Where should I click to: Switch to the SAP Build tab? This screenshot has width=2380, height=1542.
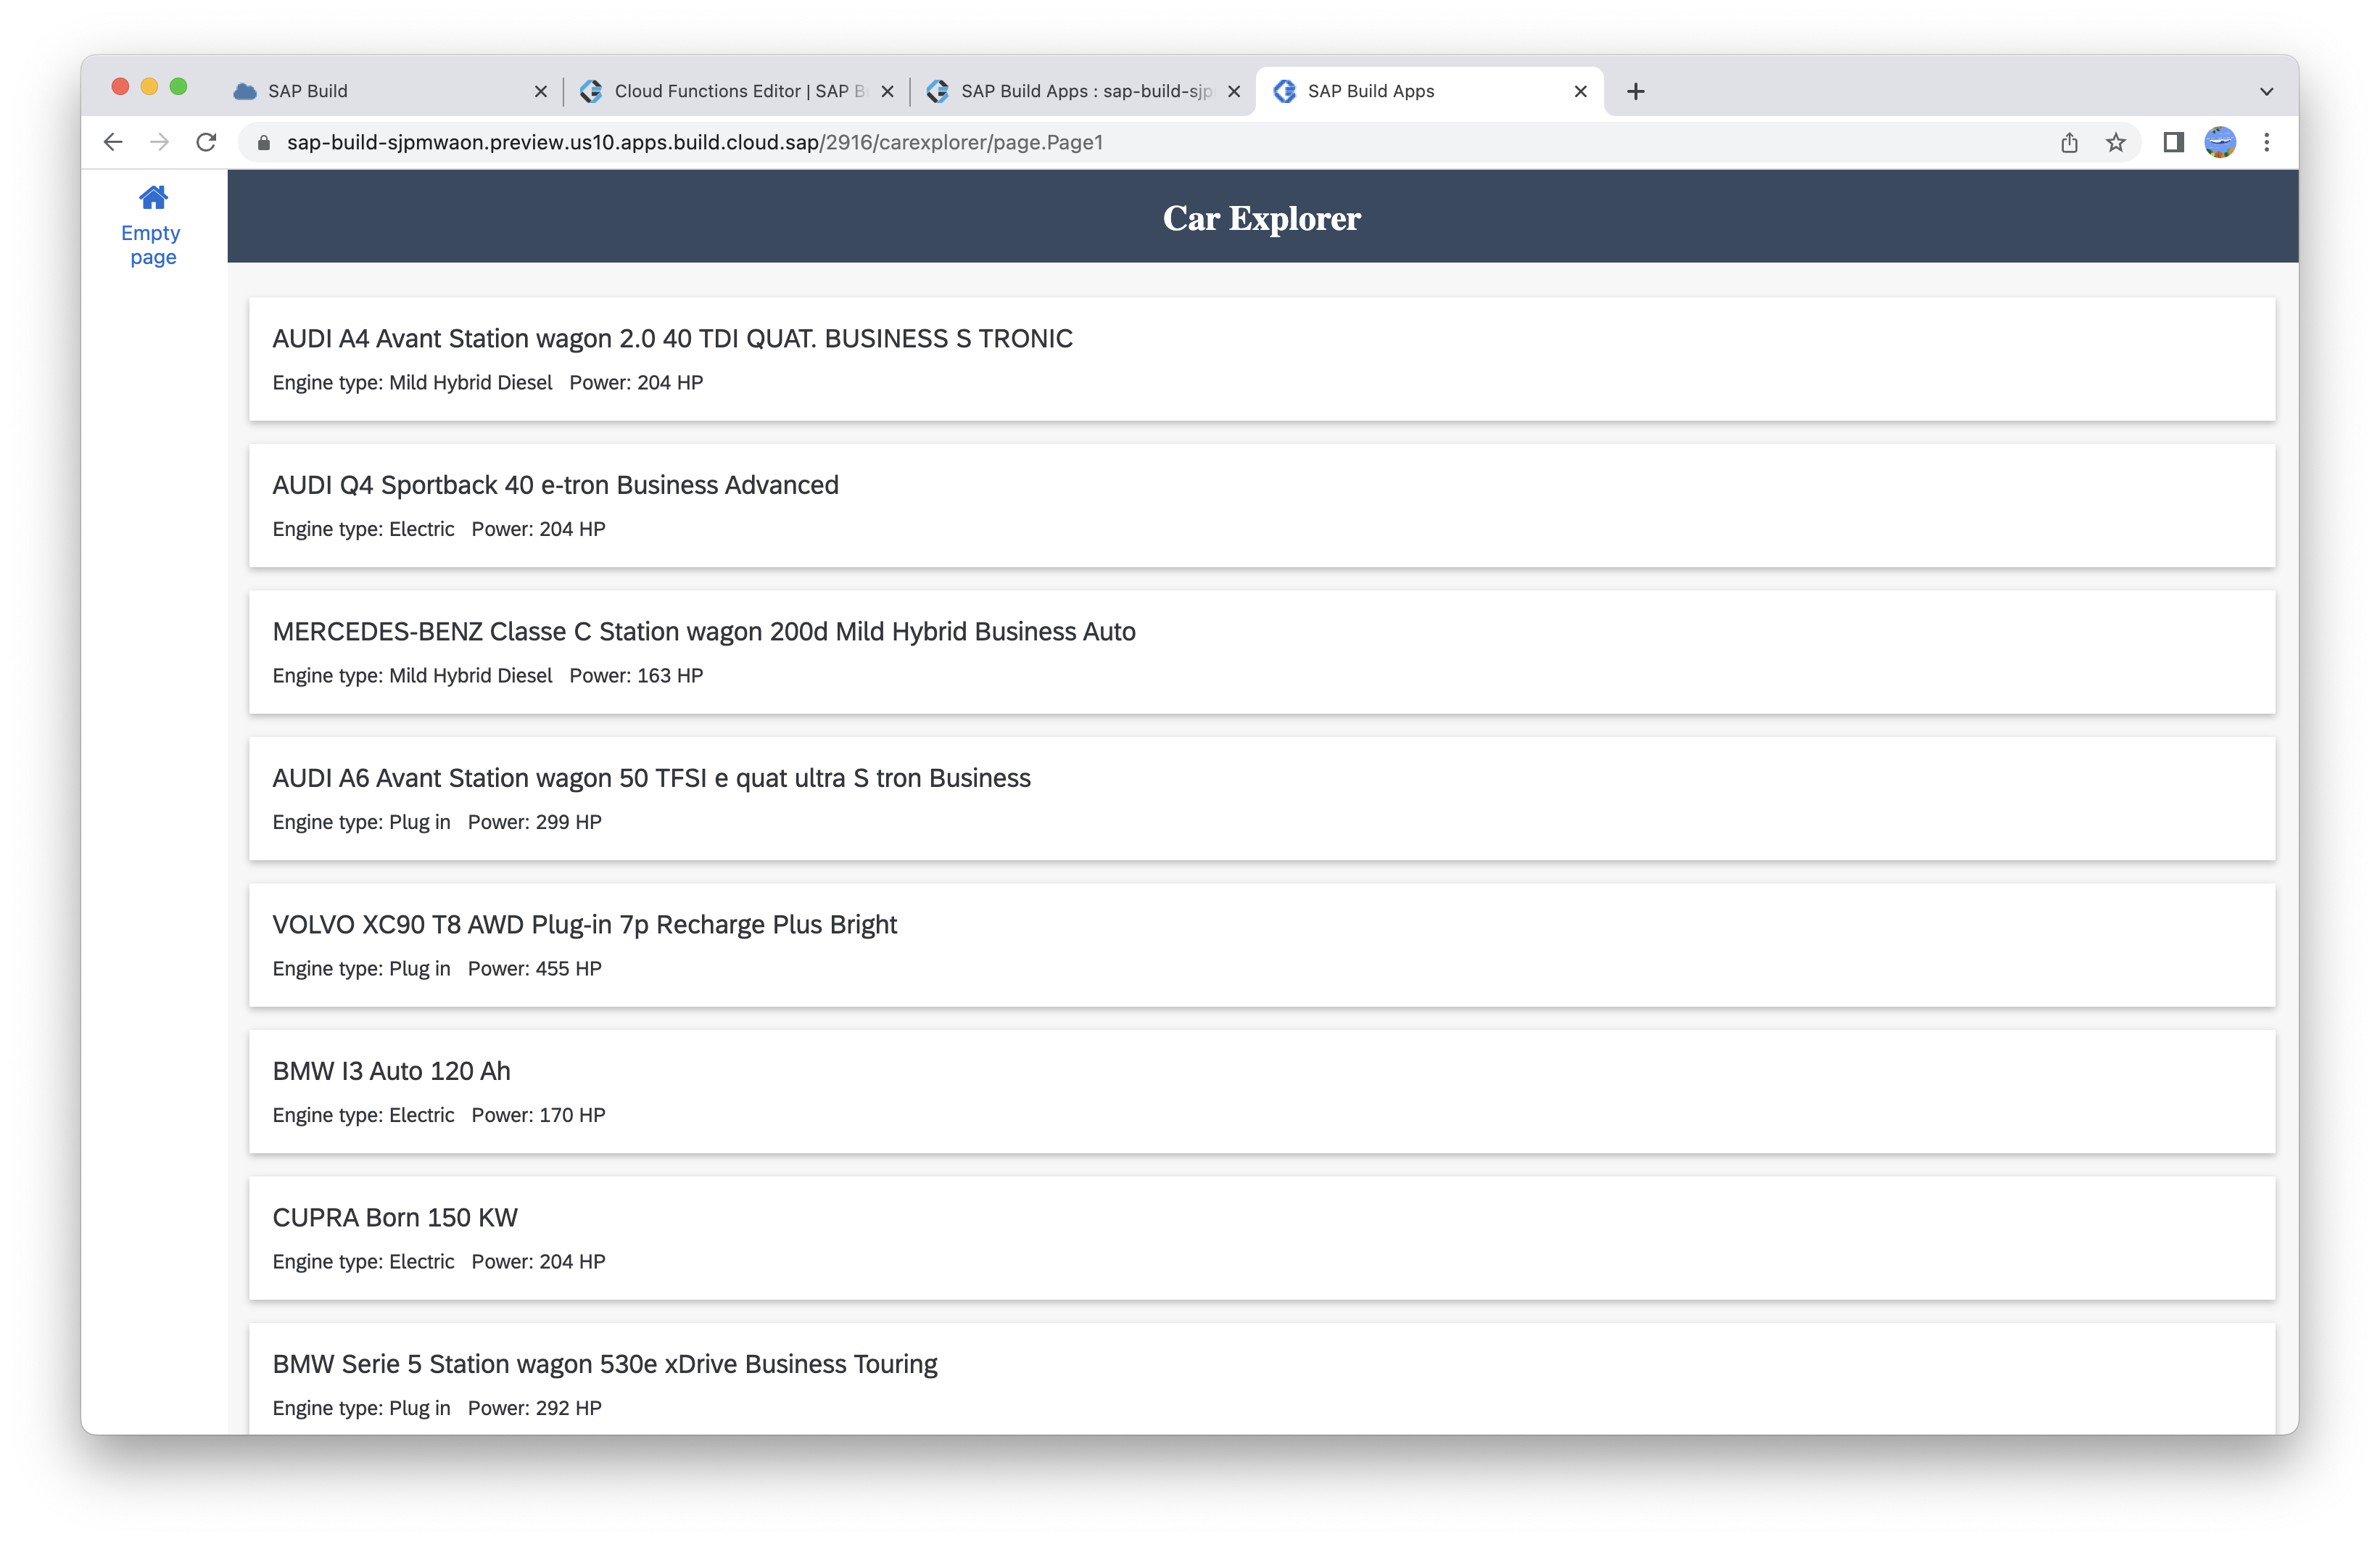pos(380,91)
